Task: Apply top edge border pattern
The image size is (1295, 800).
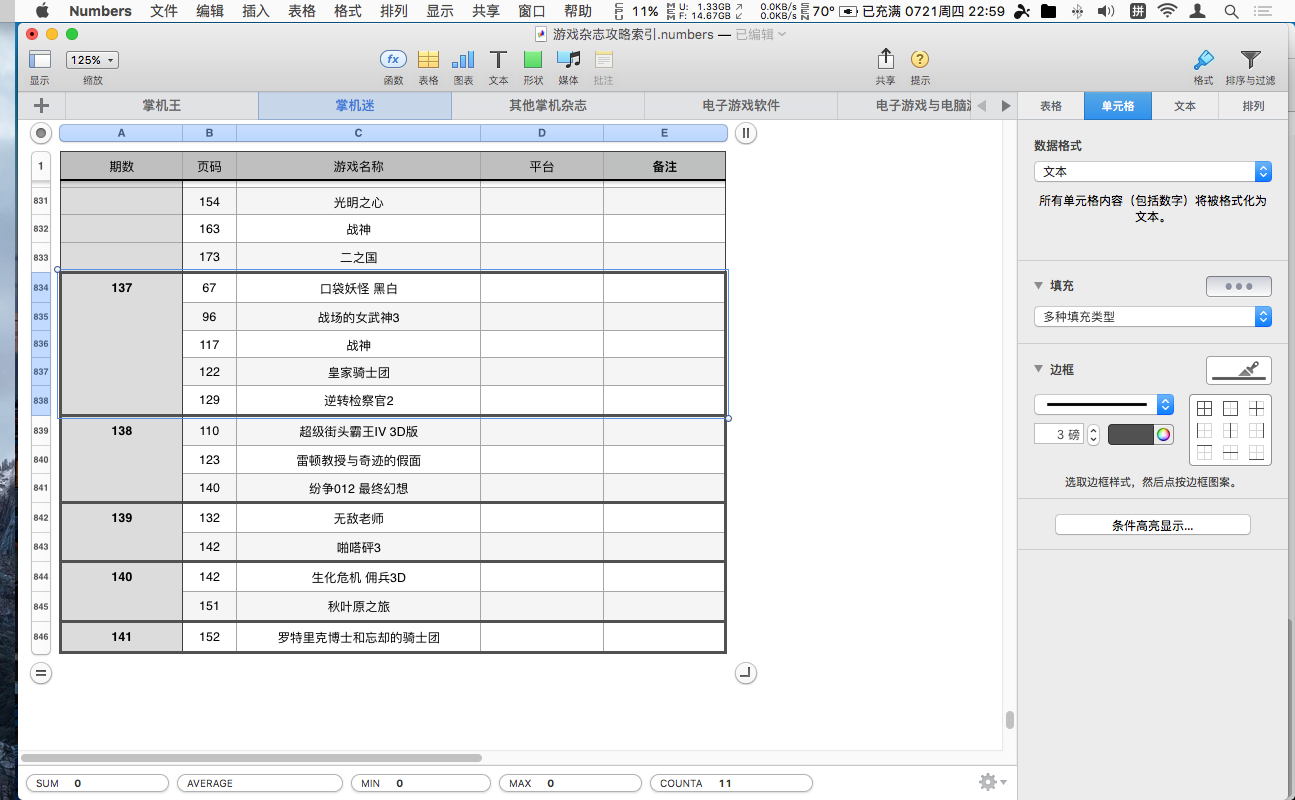Action: pos(1204,452)
